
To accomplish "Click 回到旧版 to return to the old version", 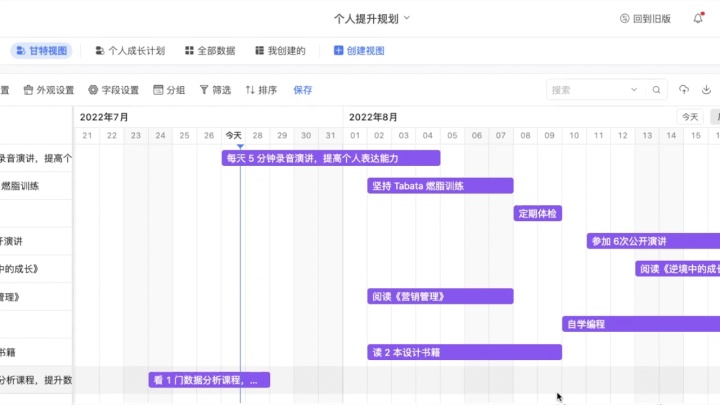I will (646, 18).
